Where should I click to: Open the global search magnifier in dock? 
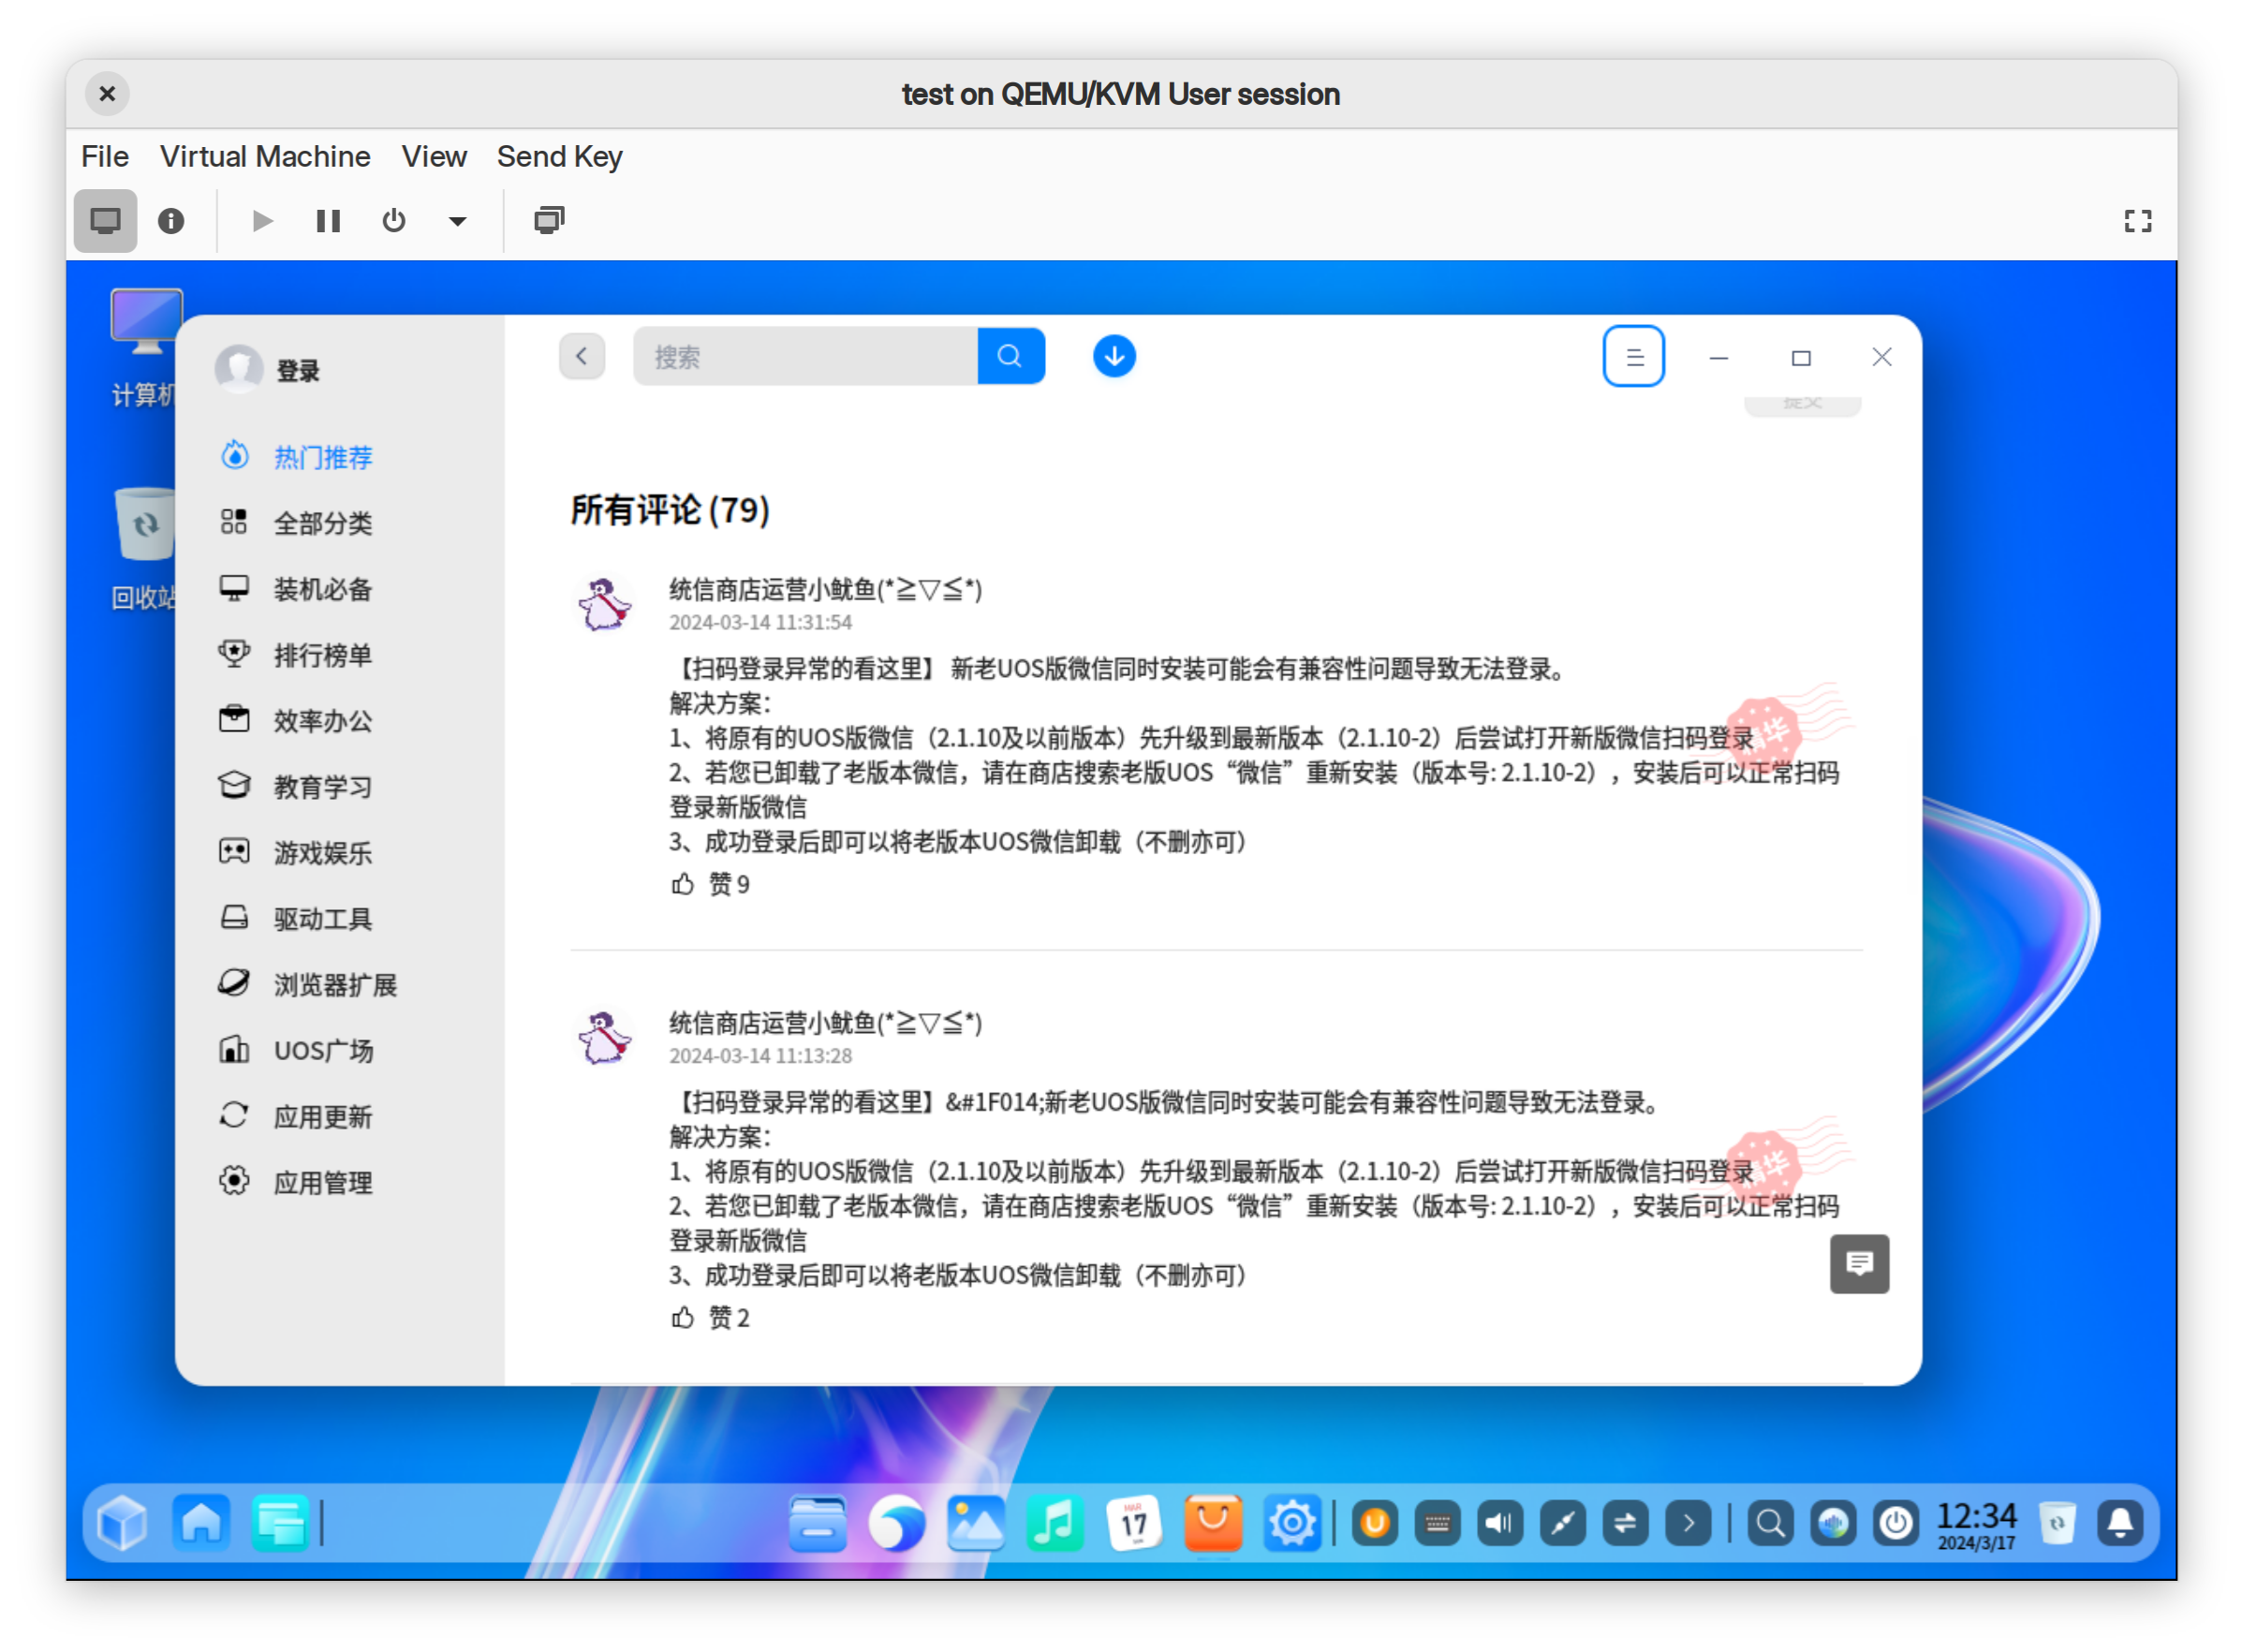(1770, 1523)
